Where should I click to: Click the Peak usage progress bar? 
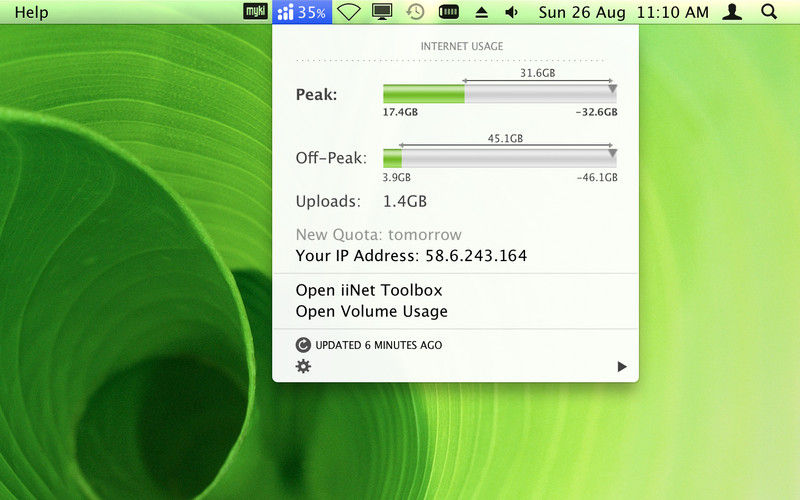(500, 94)
